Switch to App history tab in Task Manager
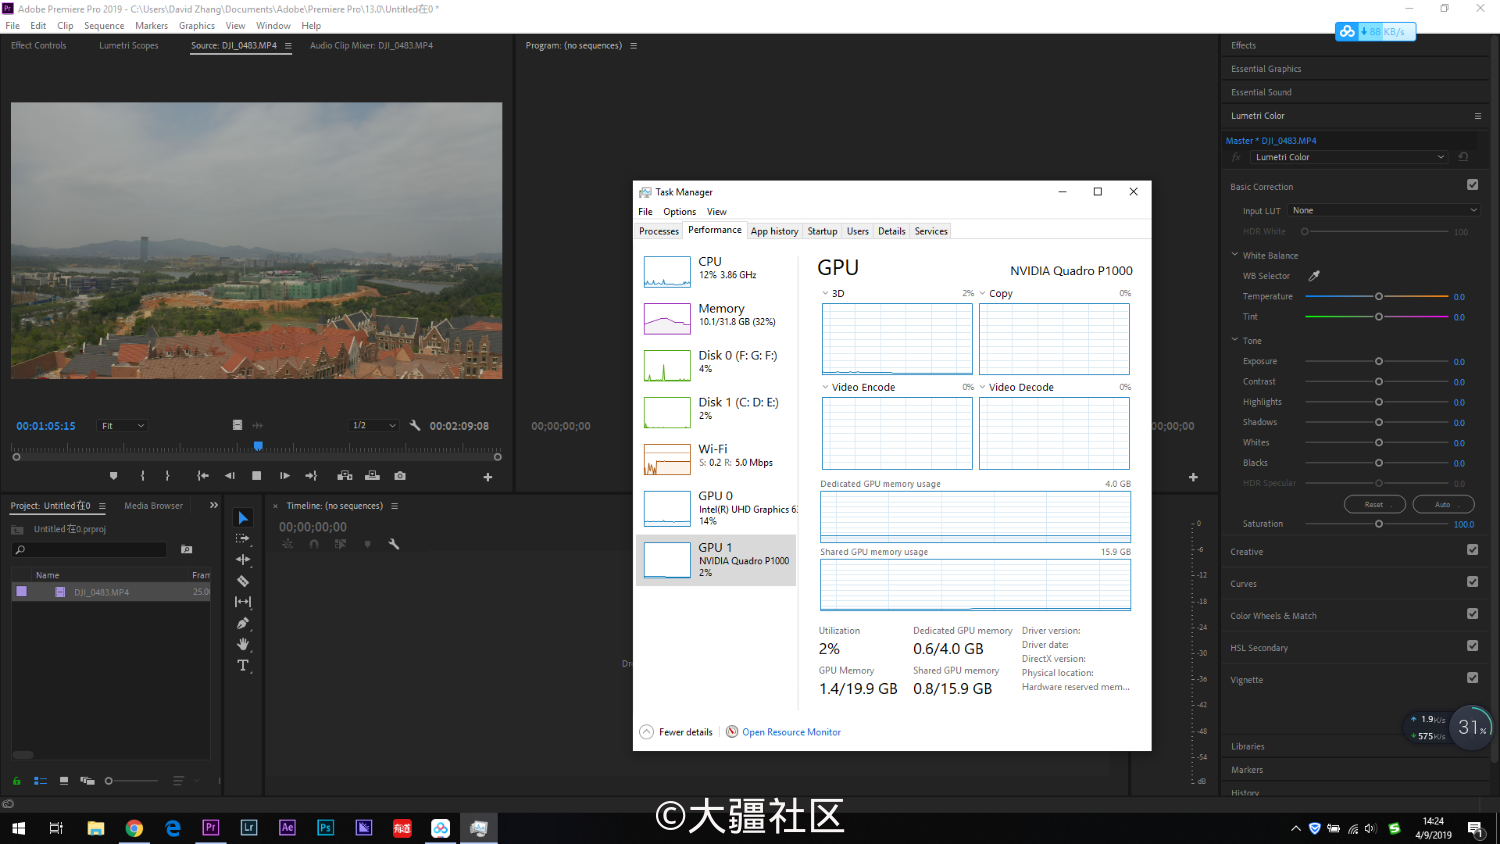Image resolution: width=1500 pixels, height=844 pixels. click(774, 231)
